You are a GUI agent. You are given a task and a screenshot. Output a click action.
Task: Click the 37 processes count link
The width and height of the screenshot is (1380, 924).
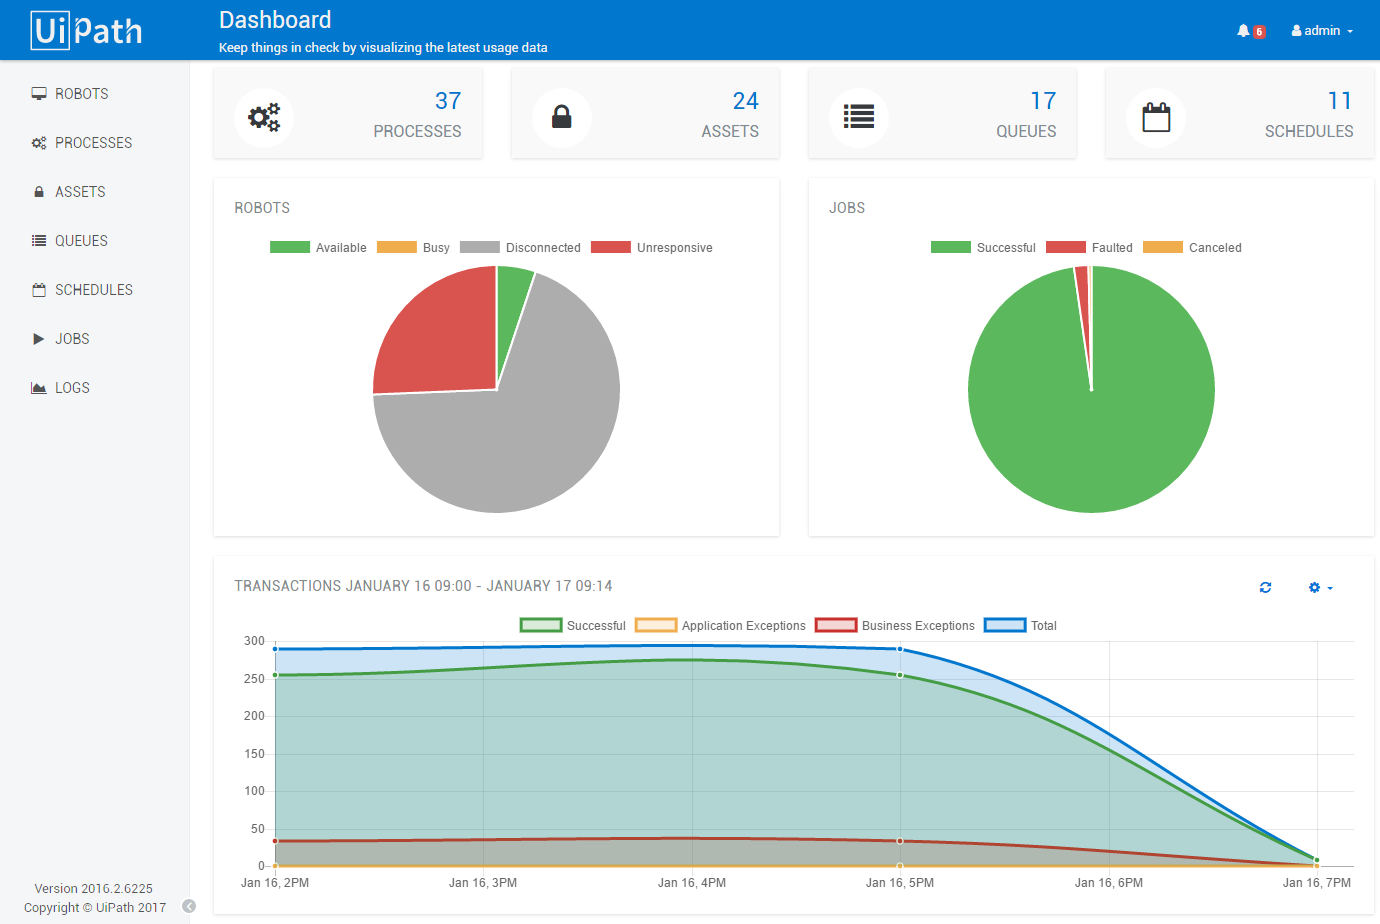[448, 101]
